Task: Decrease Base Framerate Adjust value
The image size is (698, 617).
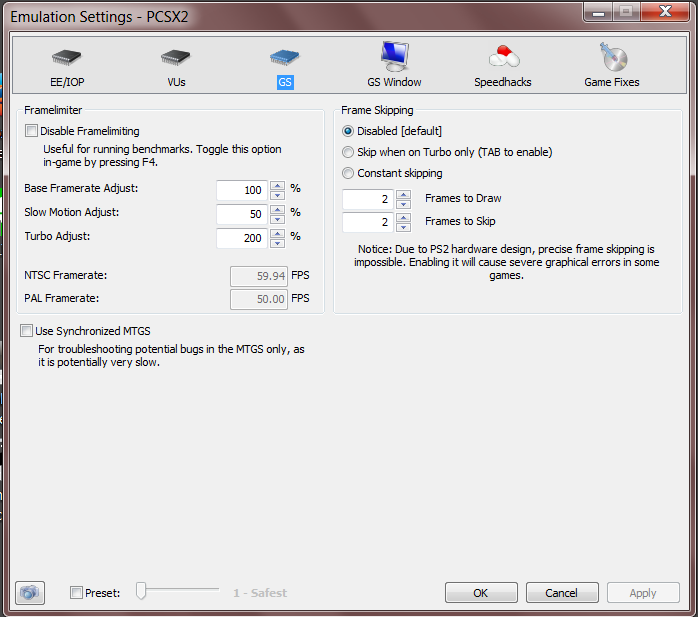Action: [277, 195]
